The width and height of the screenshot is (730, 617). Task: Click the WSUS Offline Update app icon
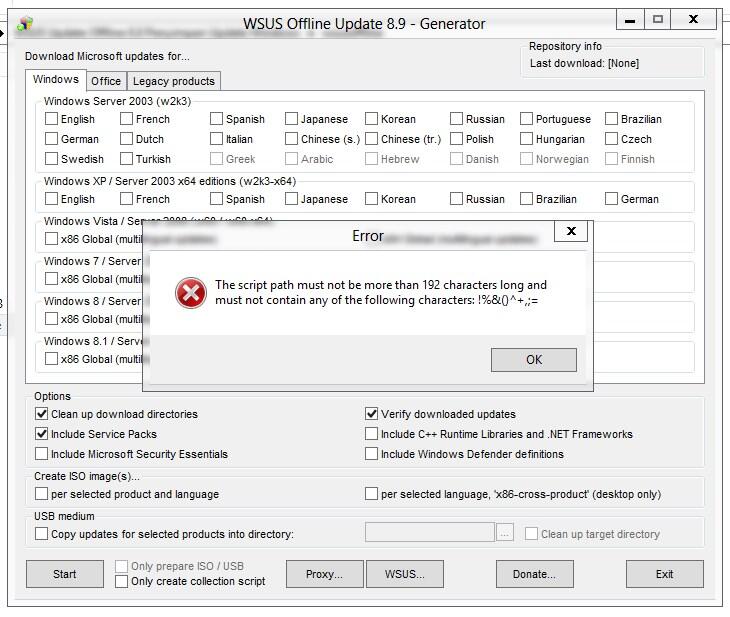pos(25,24)
